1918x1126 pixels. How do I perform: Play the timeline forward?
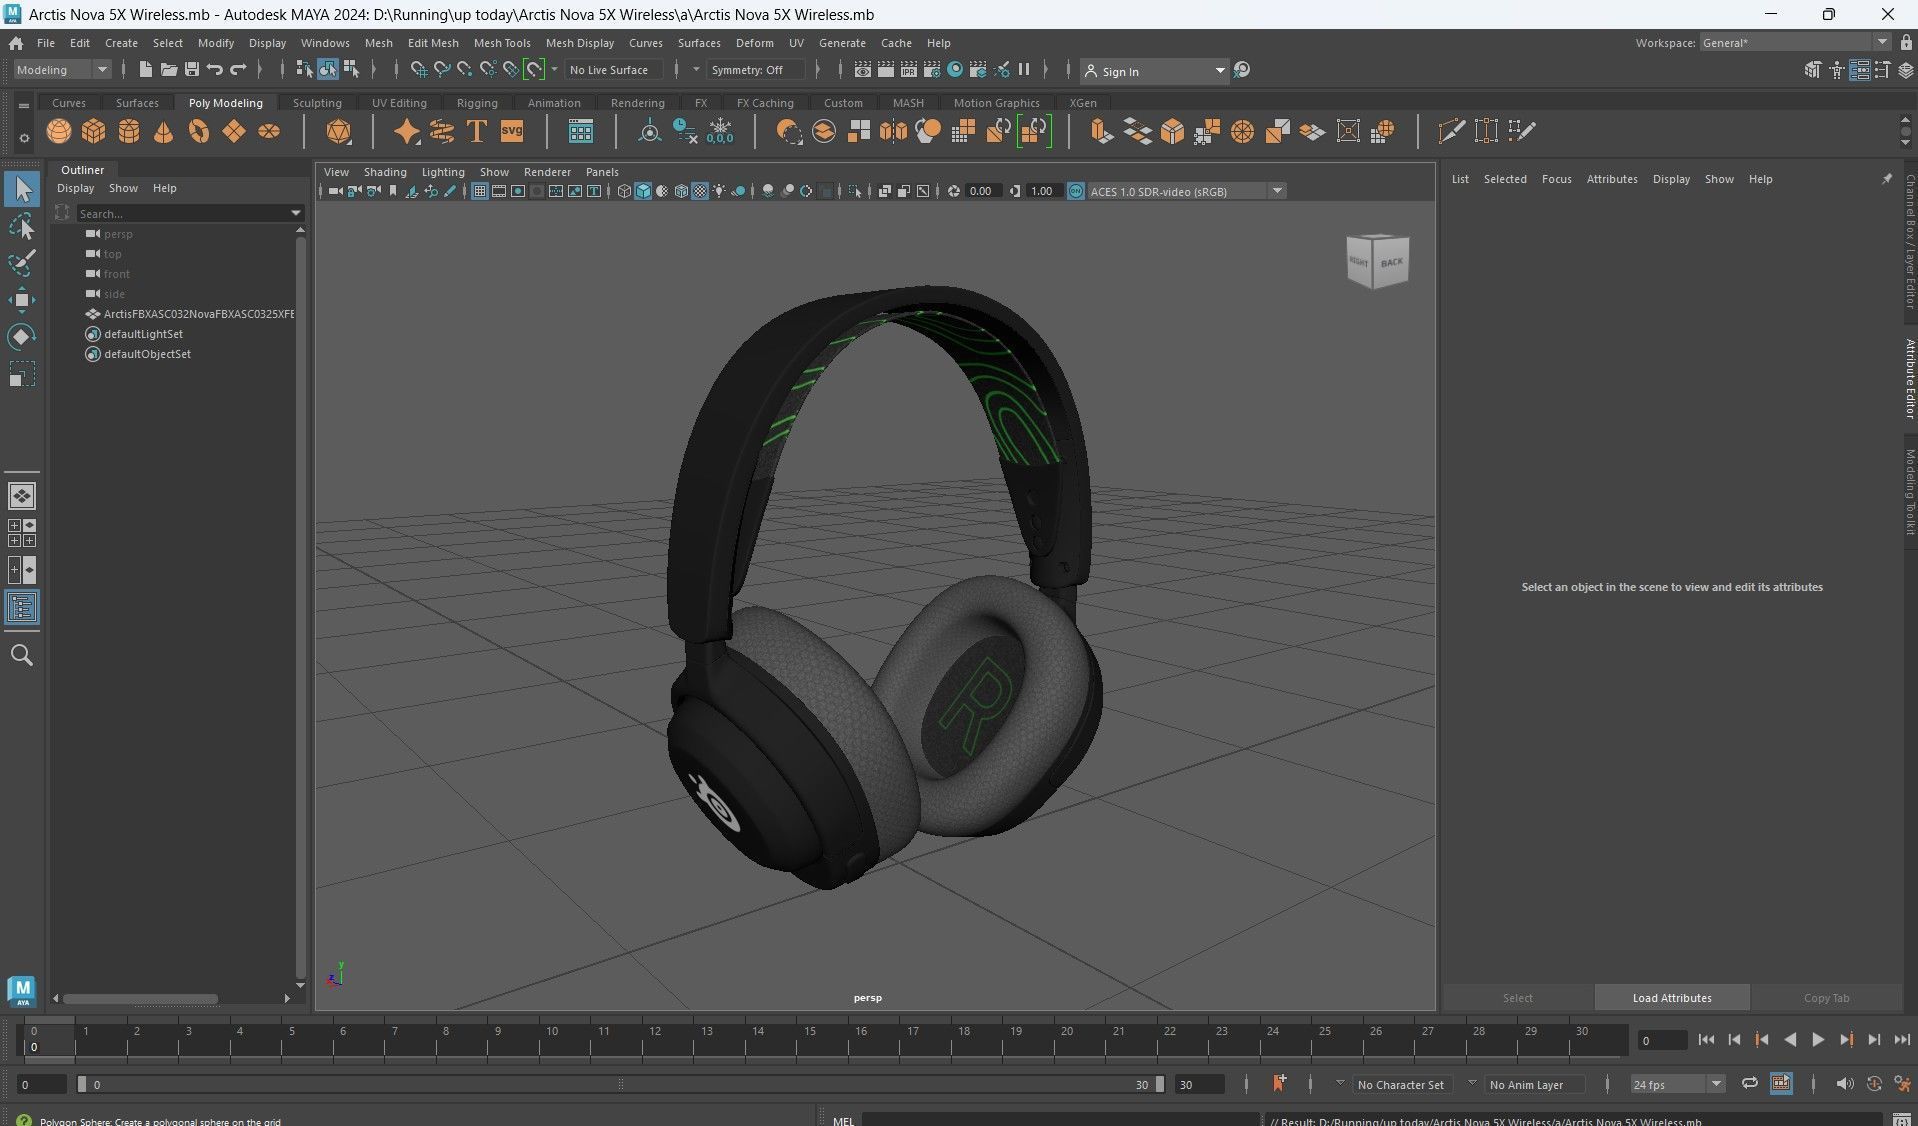click(1817, 1040)
